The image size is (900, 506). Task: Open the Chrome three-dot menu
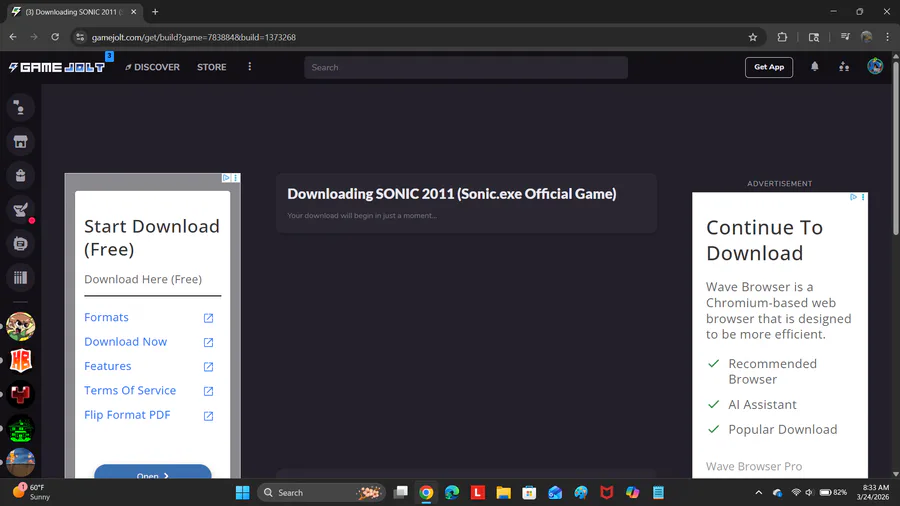point(887,37)
